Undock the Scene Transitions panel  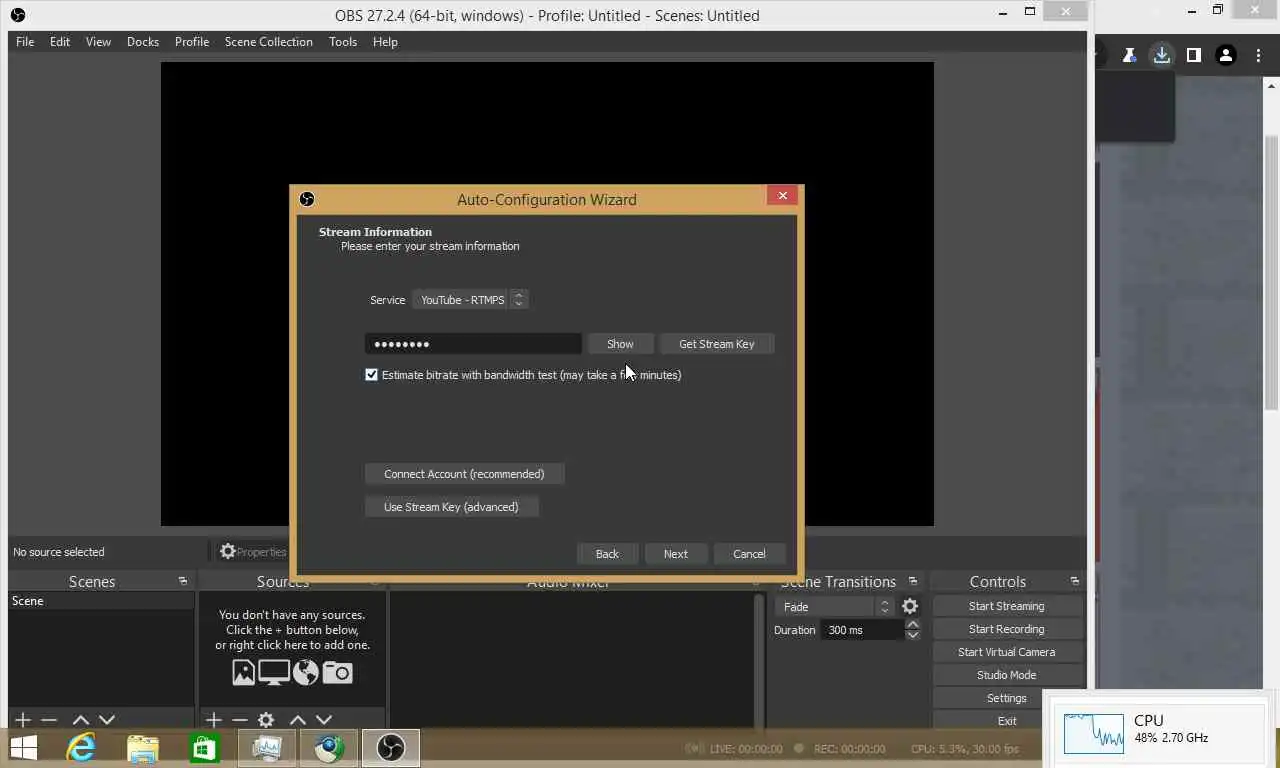[912, 581]
